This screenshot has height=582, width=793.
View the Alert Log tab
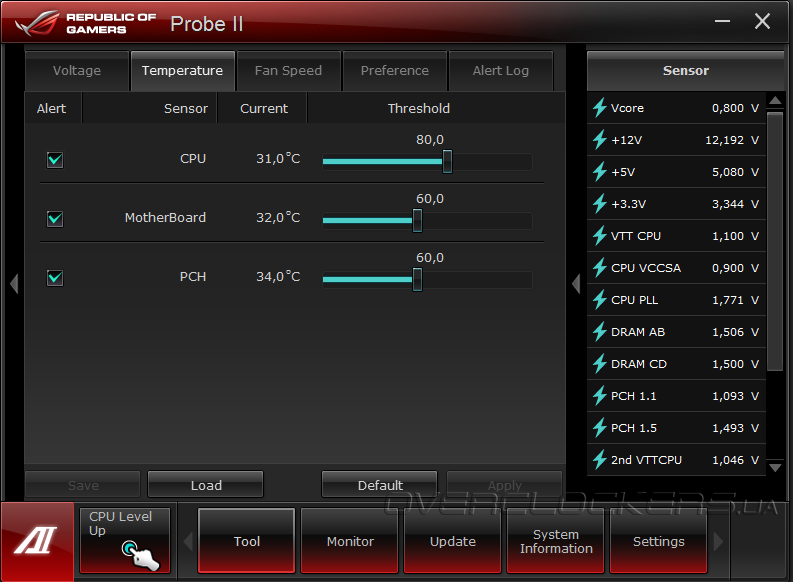tap(501, 71)
